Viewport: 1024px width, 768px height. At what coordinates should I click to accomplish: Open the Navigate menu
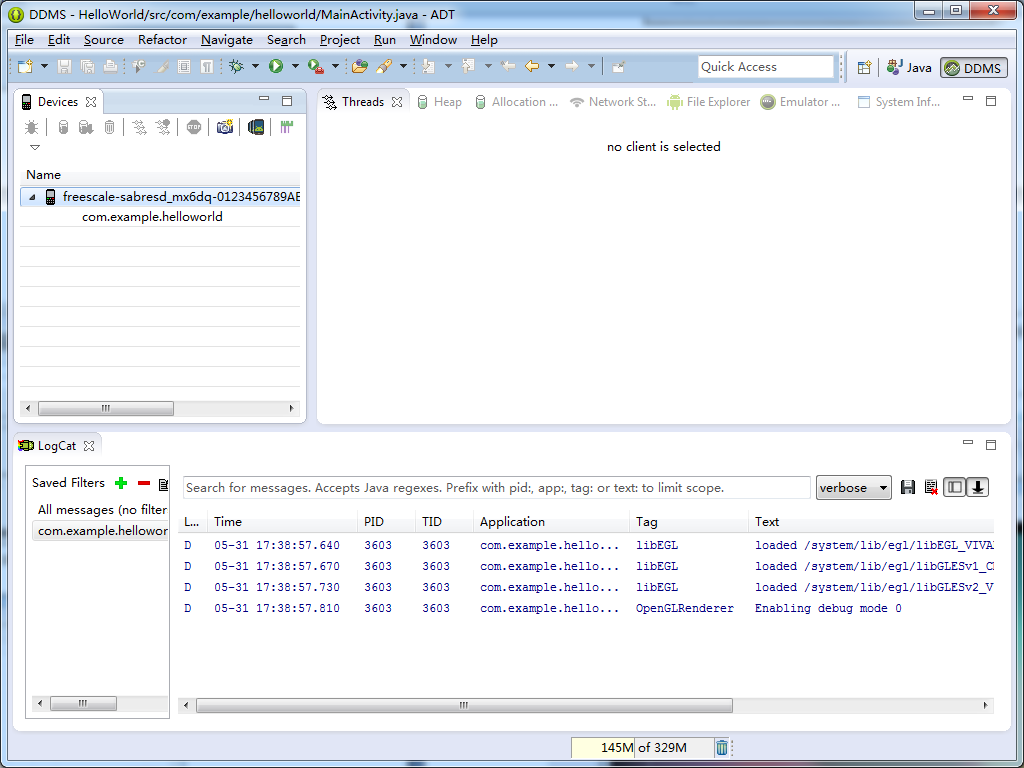click(227, 40)
